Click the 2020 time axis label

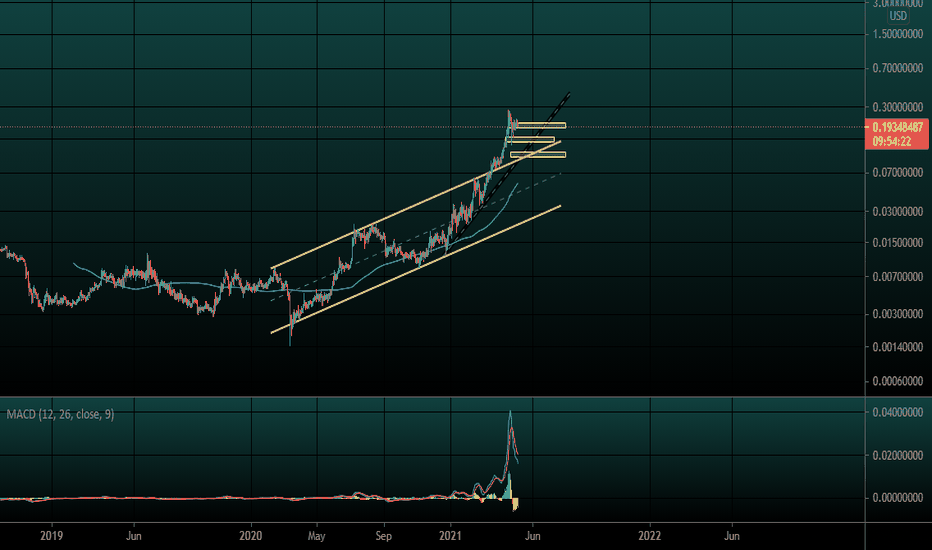251,536
